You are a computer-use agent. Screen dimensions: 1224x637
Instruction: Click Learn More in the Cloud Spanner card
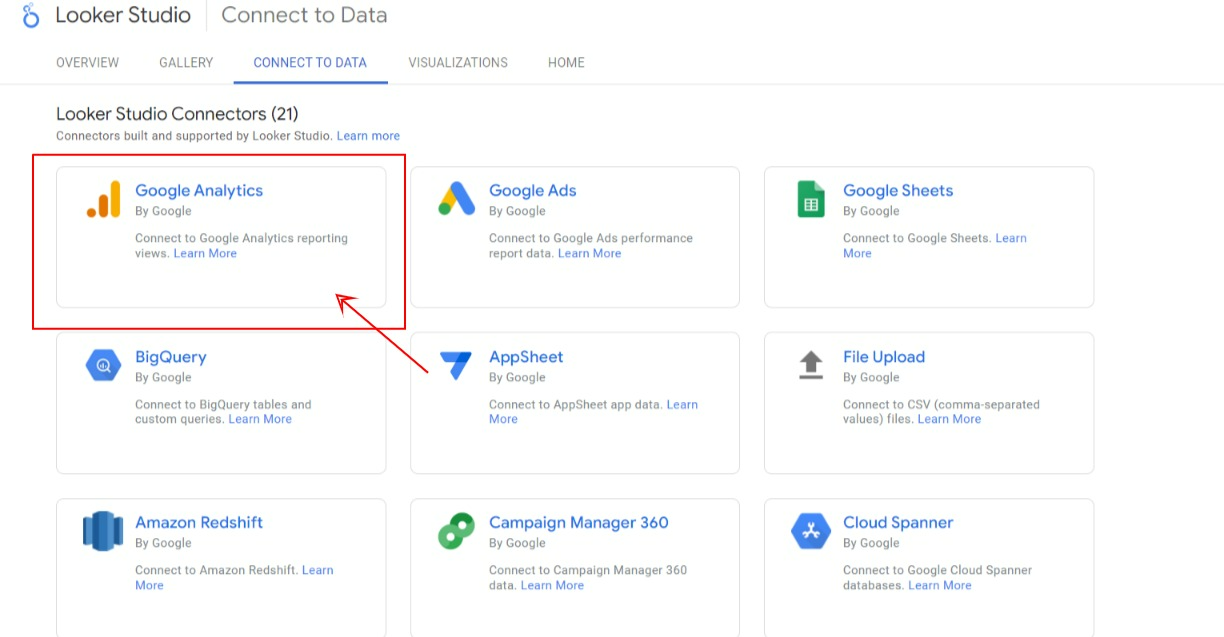[940, 585]
